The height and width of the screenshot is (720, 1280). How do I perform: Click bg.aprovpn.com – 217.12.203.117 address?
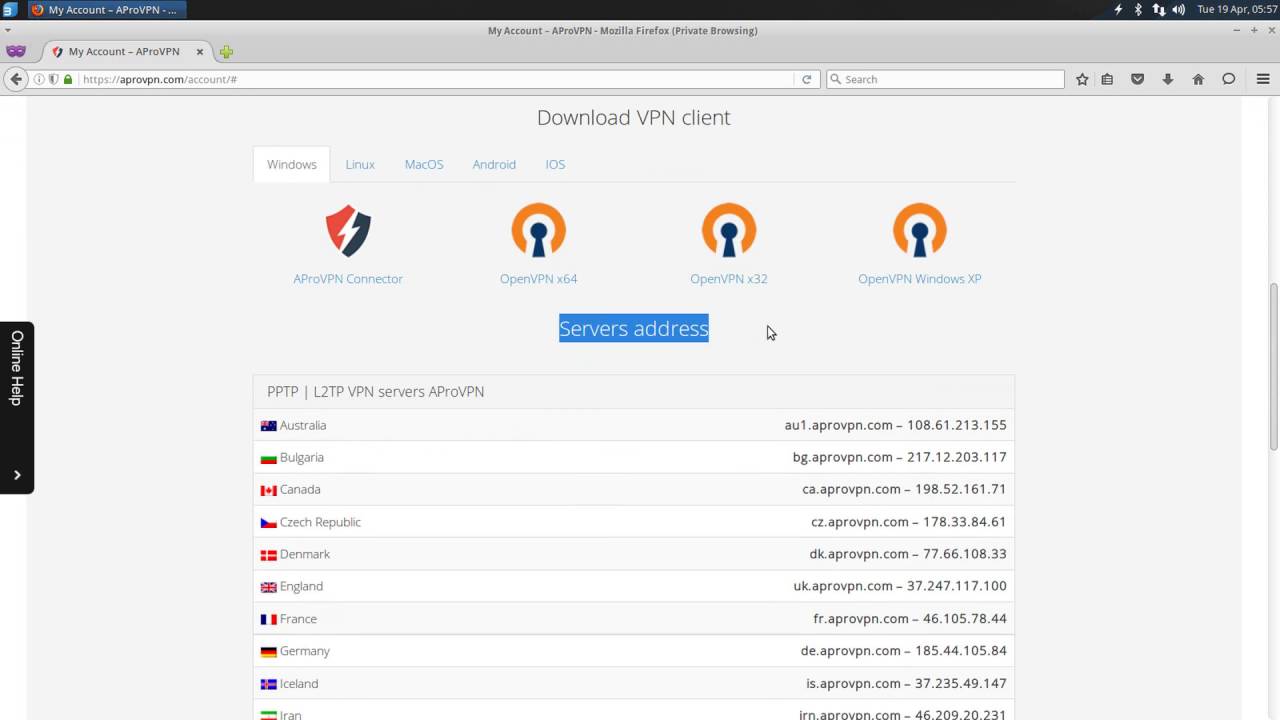[x=900, y=457]
